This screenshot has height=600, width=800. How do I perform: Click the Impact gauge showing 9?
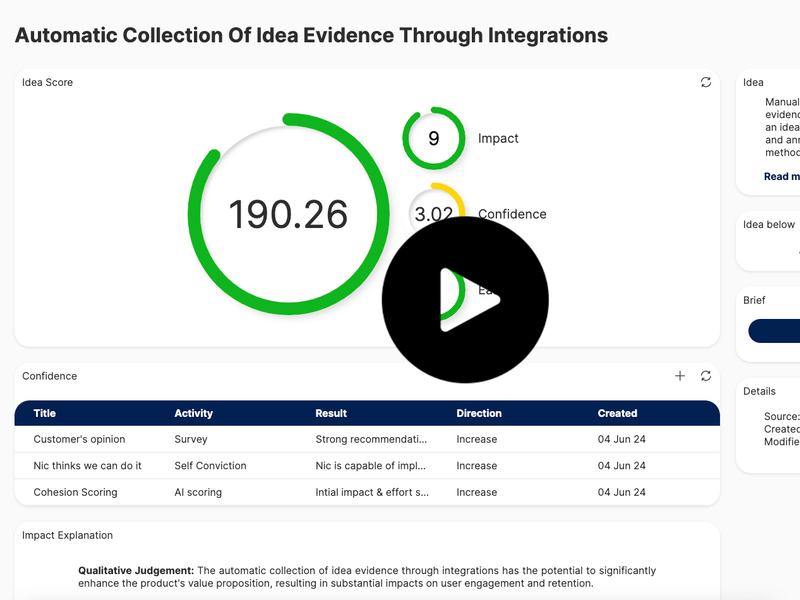[434, 137]
